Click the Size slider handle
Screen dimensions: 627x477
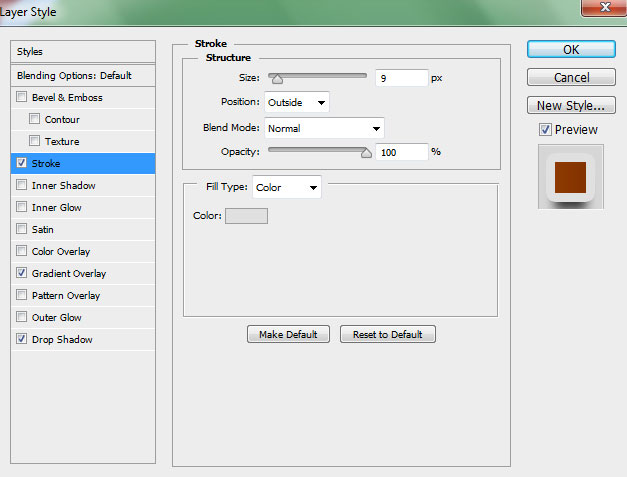[277, 79]
